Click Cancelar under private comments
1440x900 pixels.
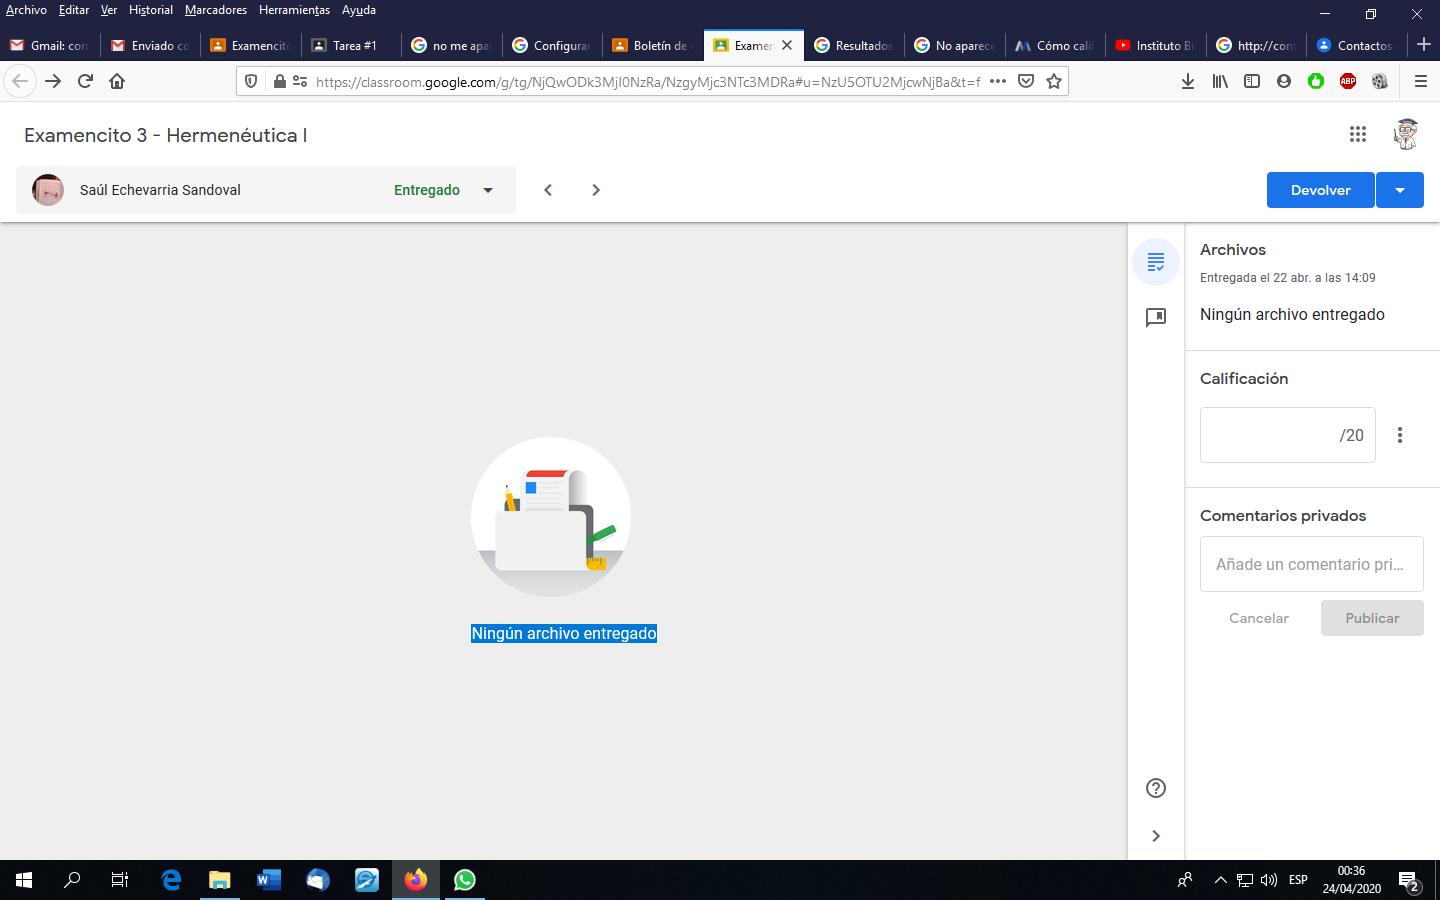pos(1258,618)
